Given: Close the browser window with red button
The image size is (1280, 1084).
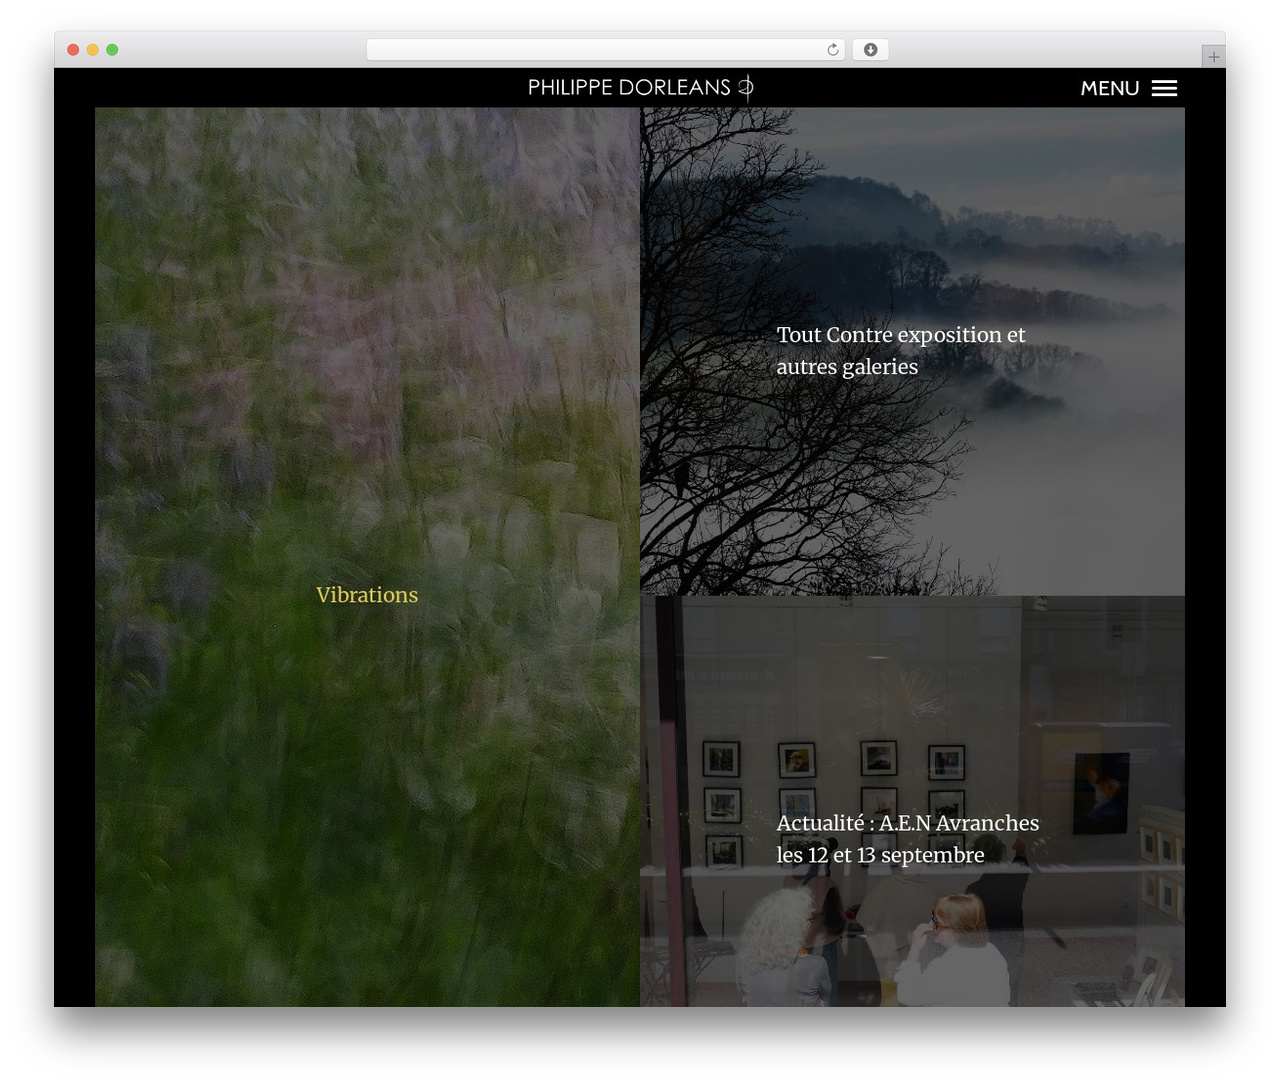Looking at the screenshot, I should click(73, 50).
